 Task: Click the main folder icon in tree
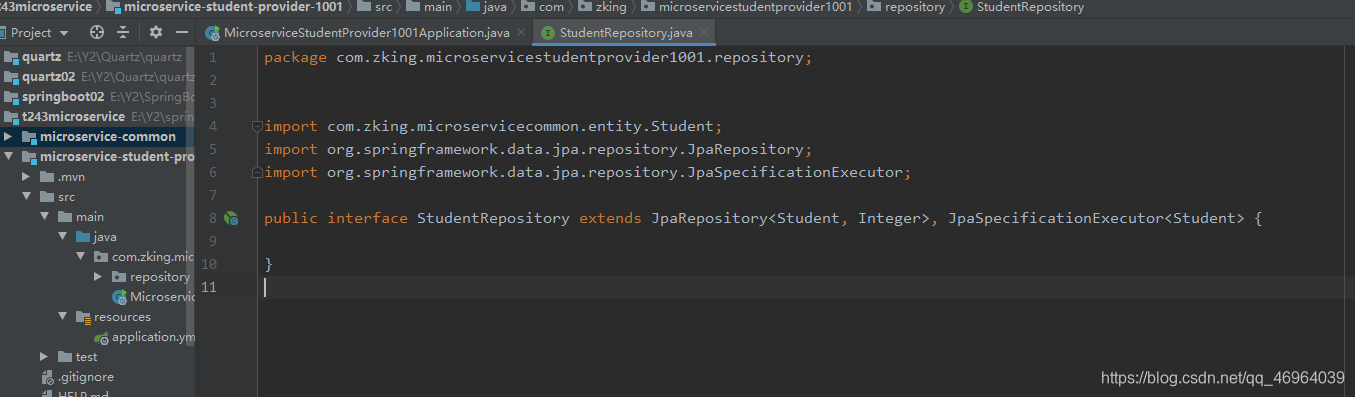pos(65,217)
